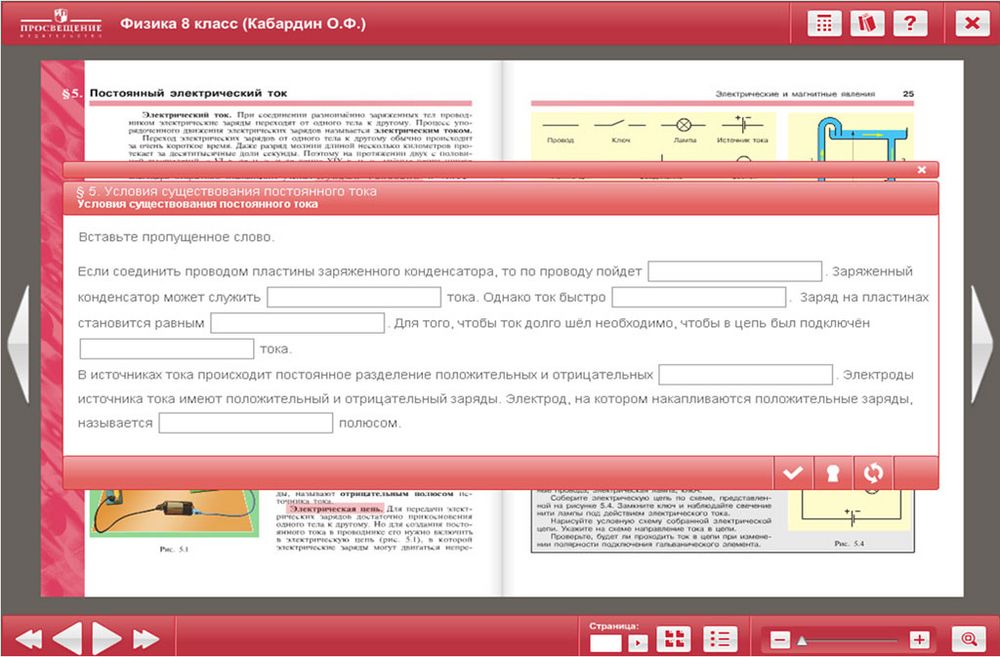
Task: Open thumbnail grid page view
Action: click(676, 639)
